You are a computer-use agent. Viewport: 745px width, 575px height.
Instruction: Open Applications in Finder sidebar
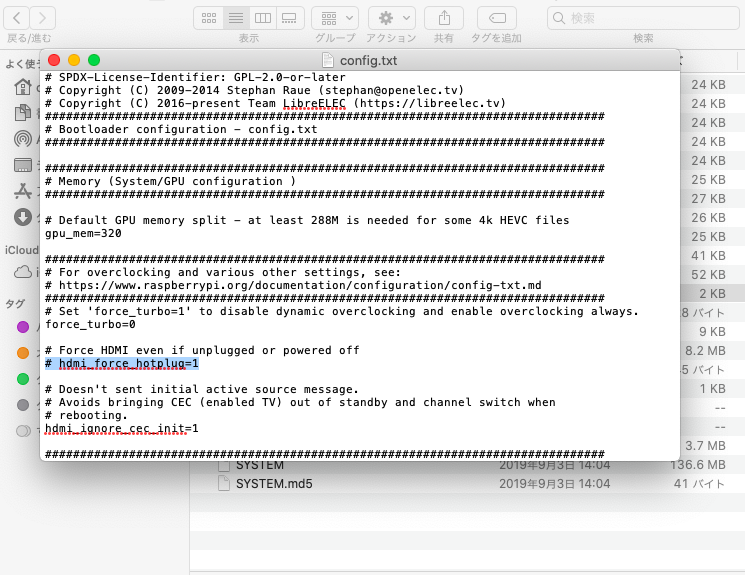tap(22, 191)
